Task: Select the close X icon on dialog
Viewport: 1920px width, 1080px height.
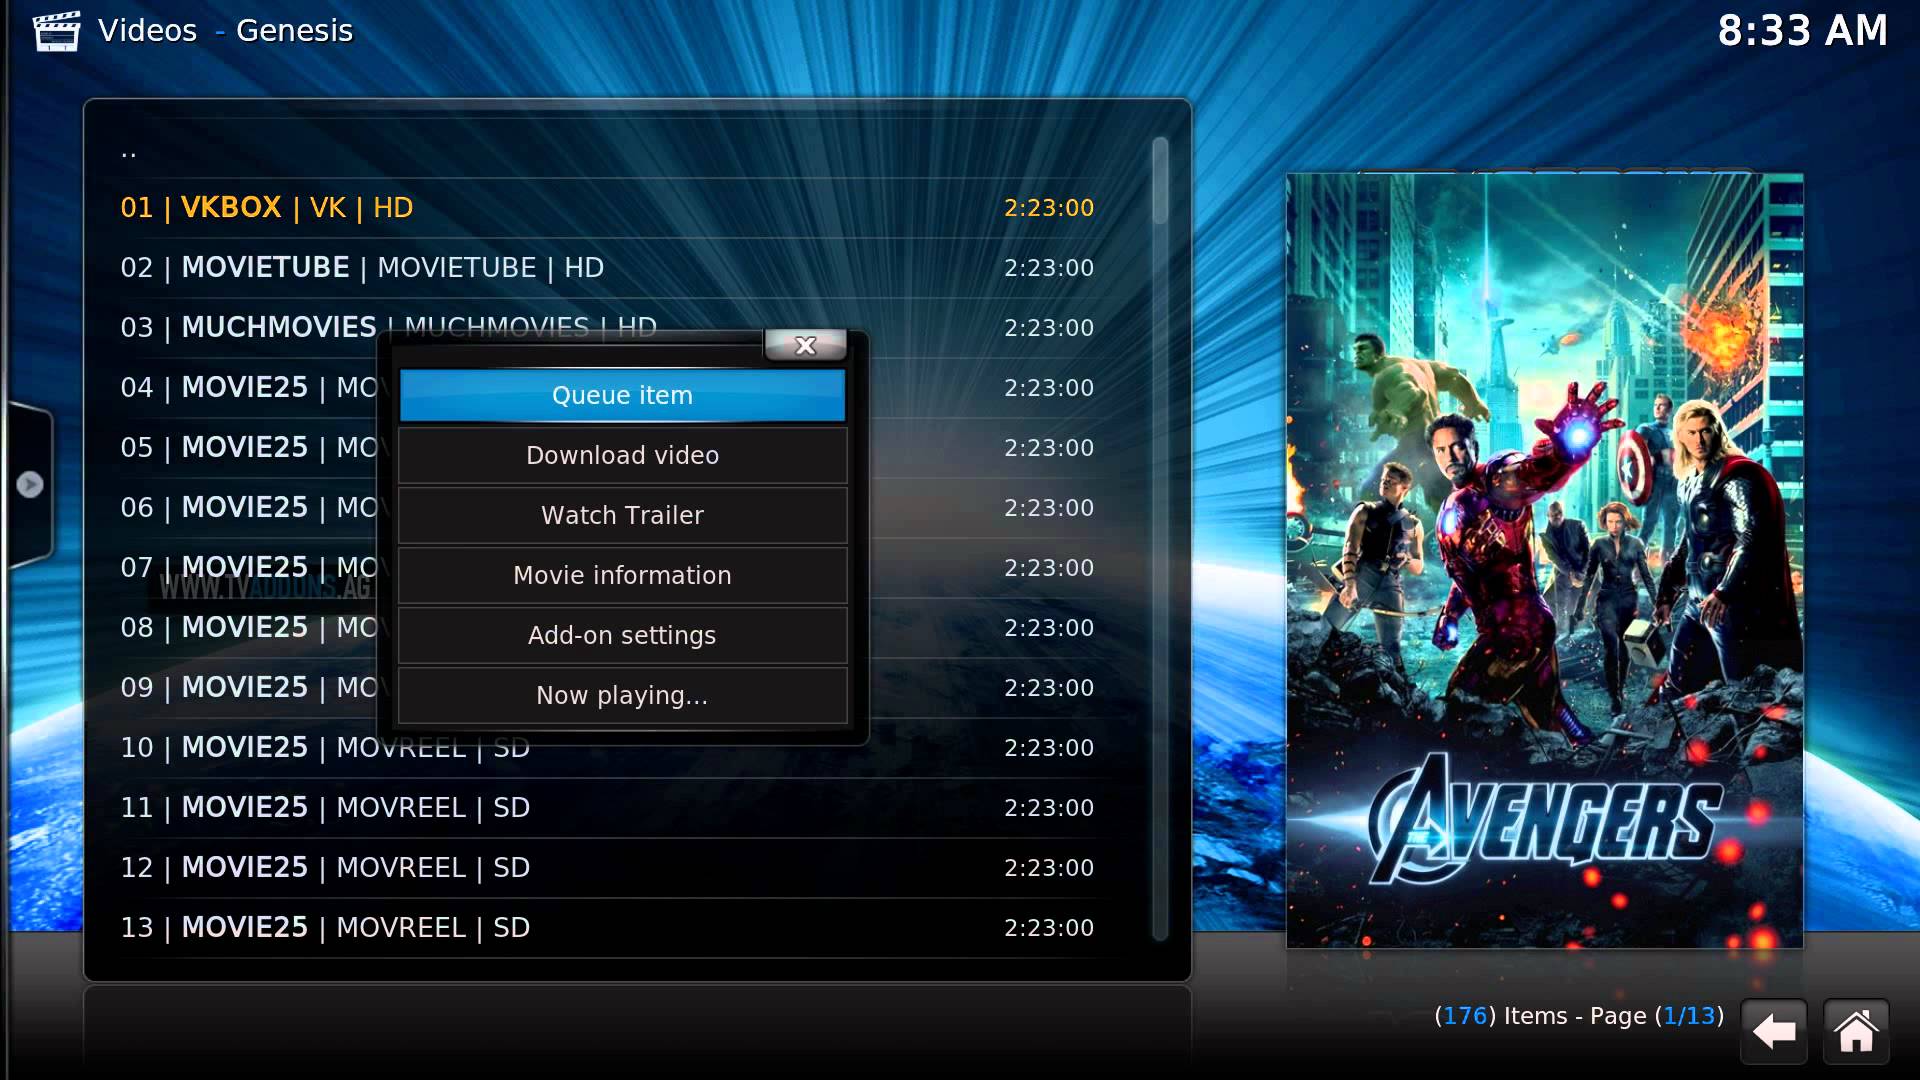Action: (804, 343)
